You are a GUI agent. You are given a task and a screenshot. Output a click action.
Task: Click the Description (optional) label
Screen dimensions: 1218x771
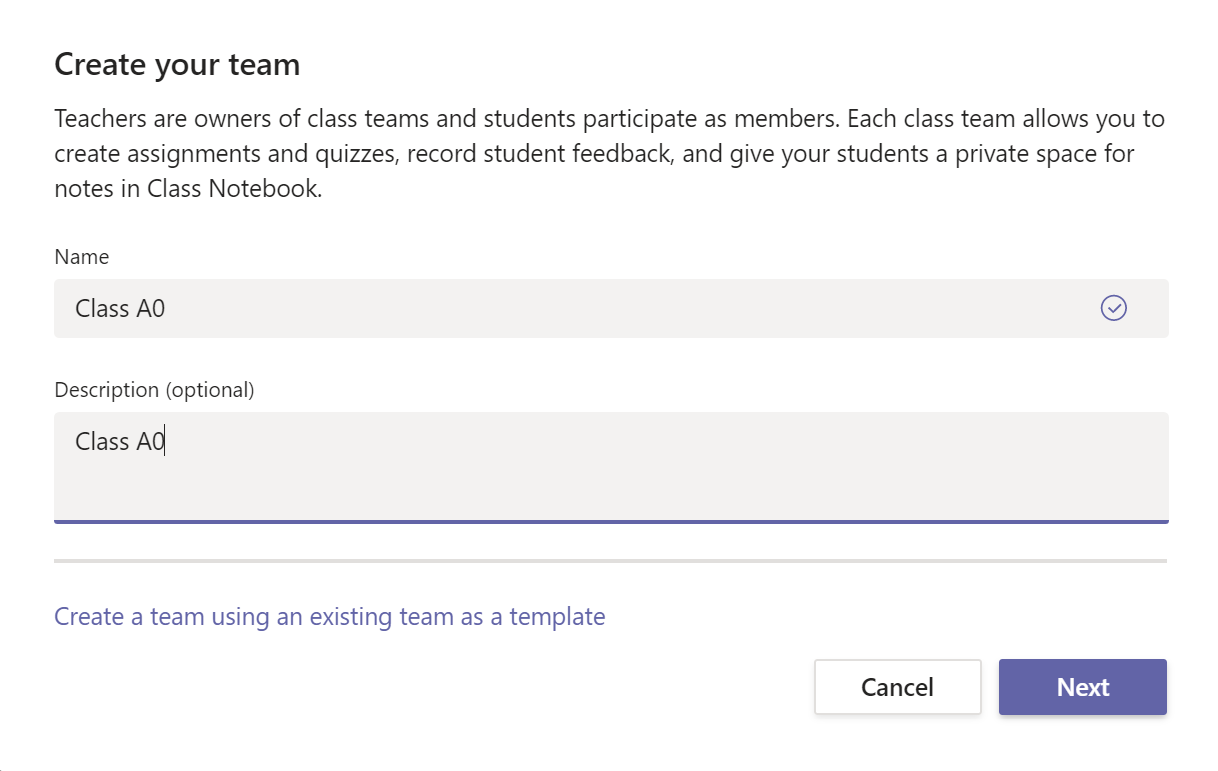coord(155,390)
